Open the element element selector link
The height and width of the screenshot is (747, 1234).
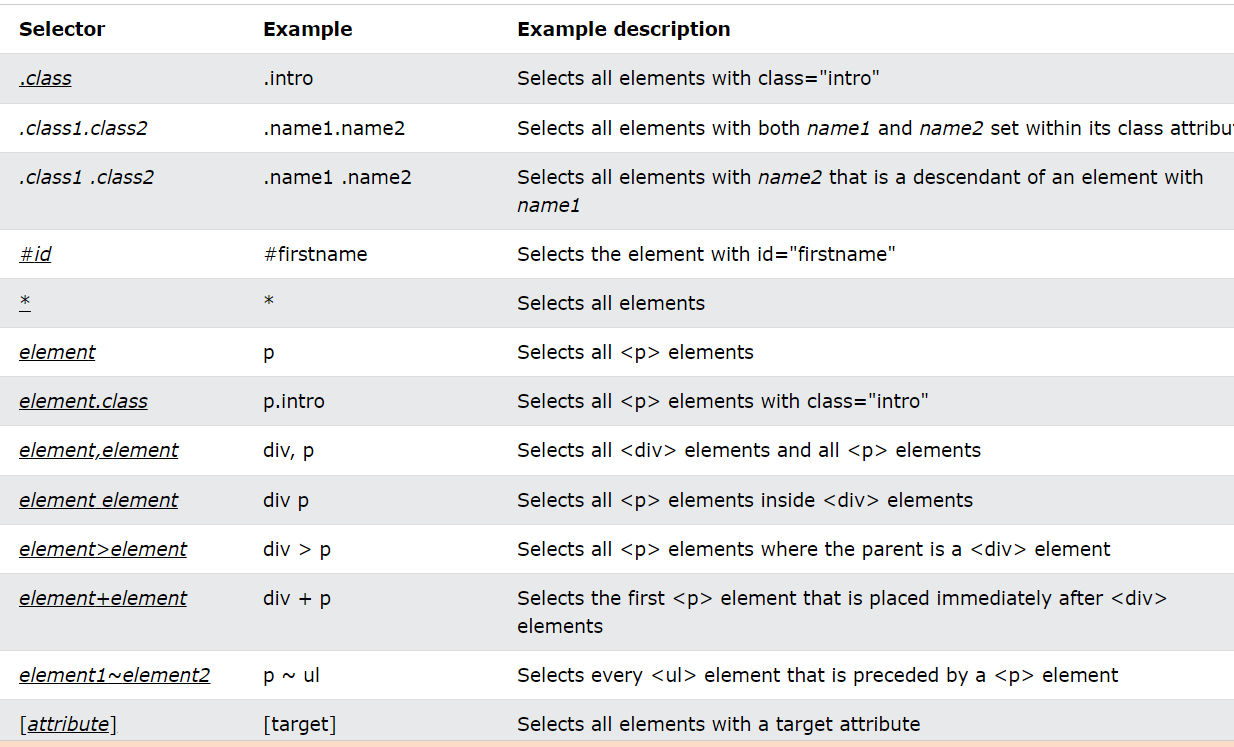click(98, 500)
